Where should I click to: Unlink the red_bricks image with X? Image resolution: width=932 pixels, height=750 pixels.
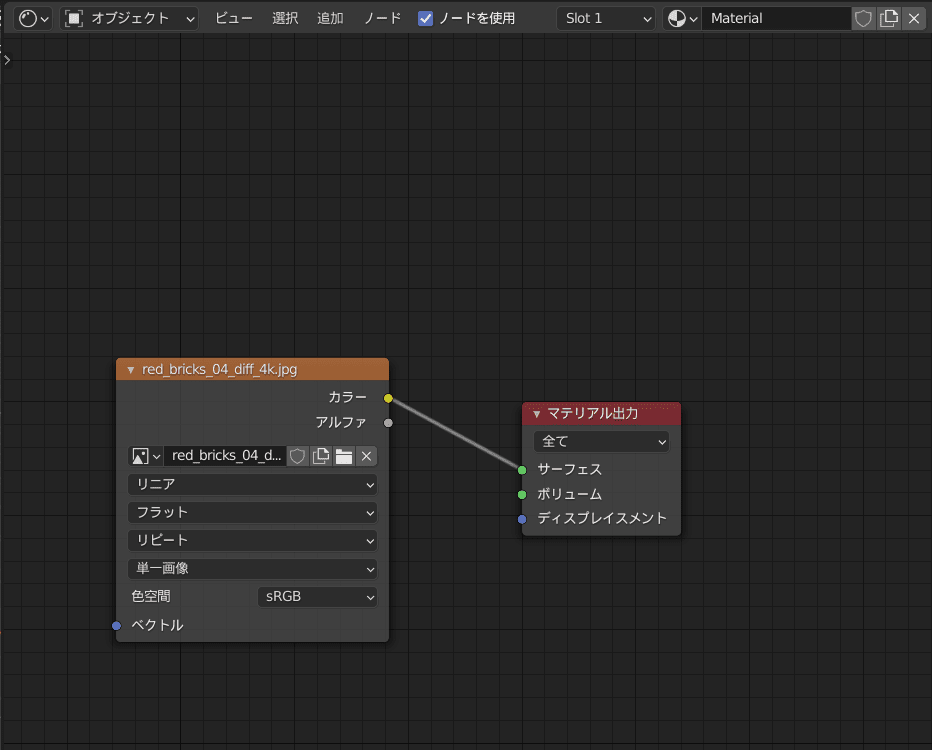367,456
